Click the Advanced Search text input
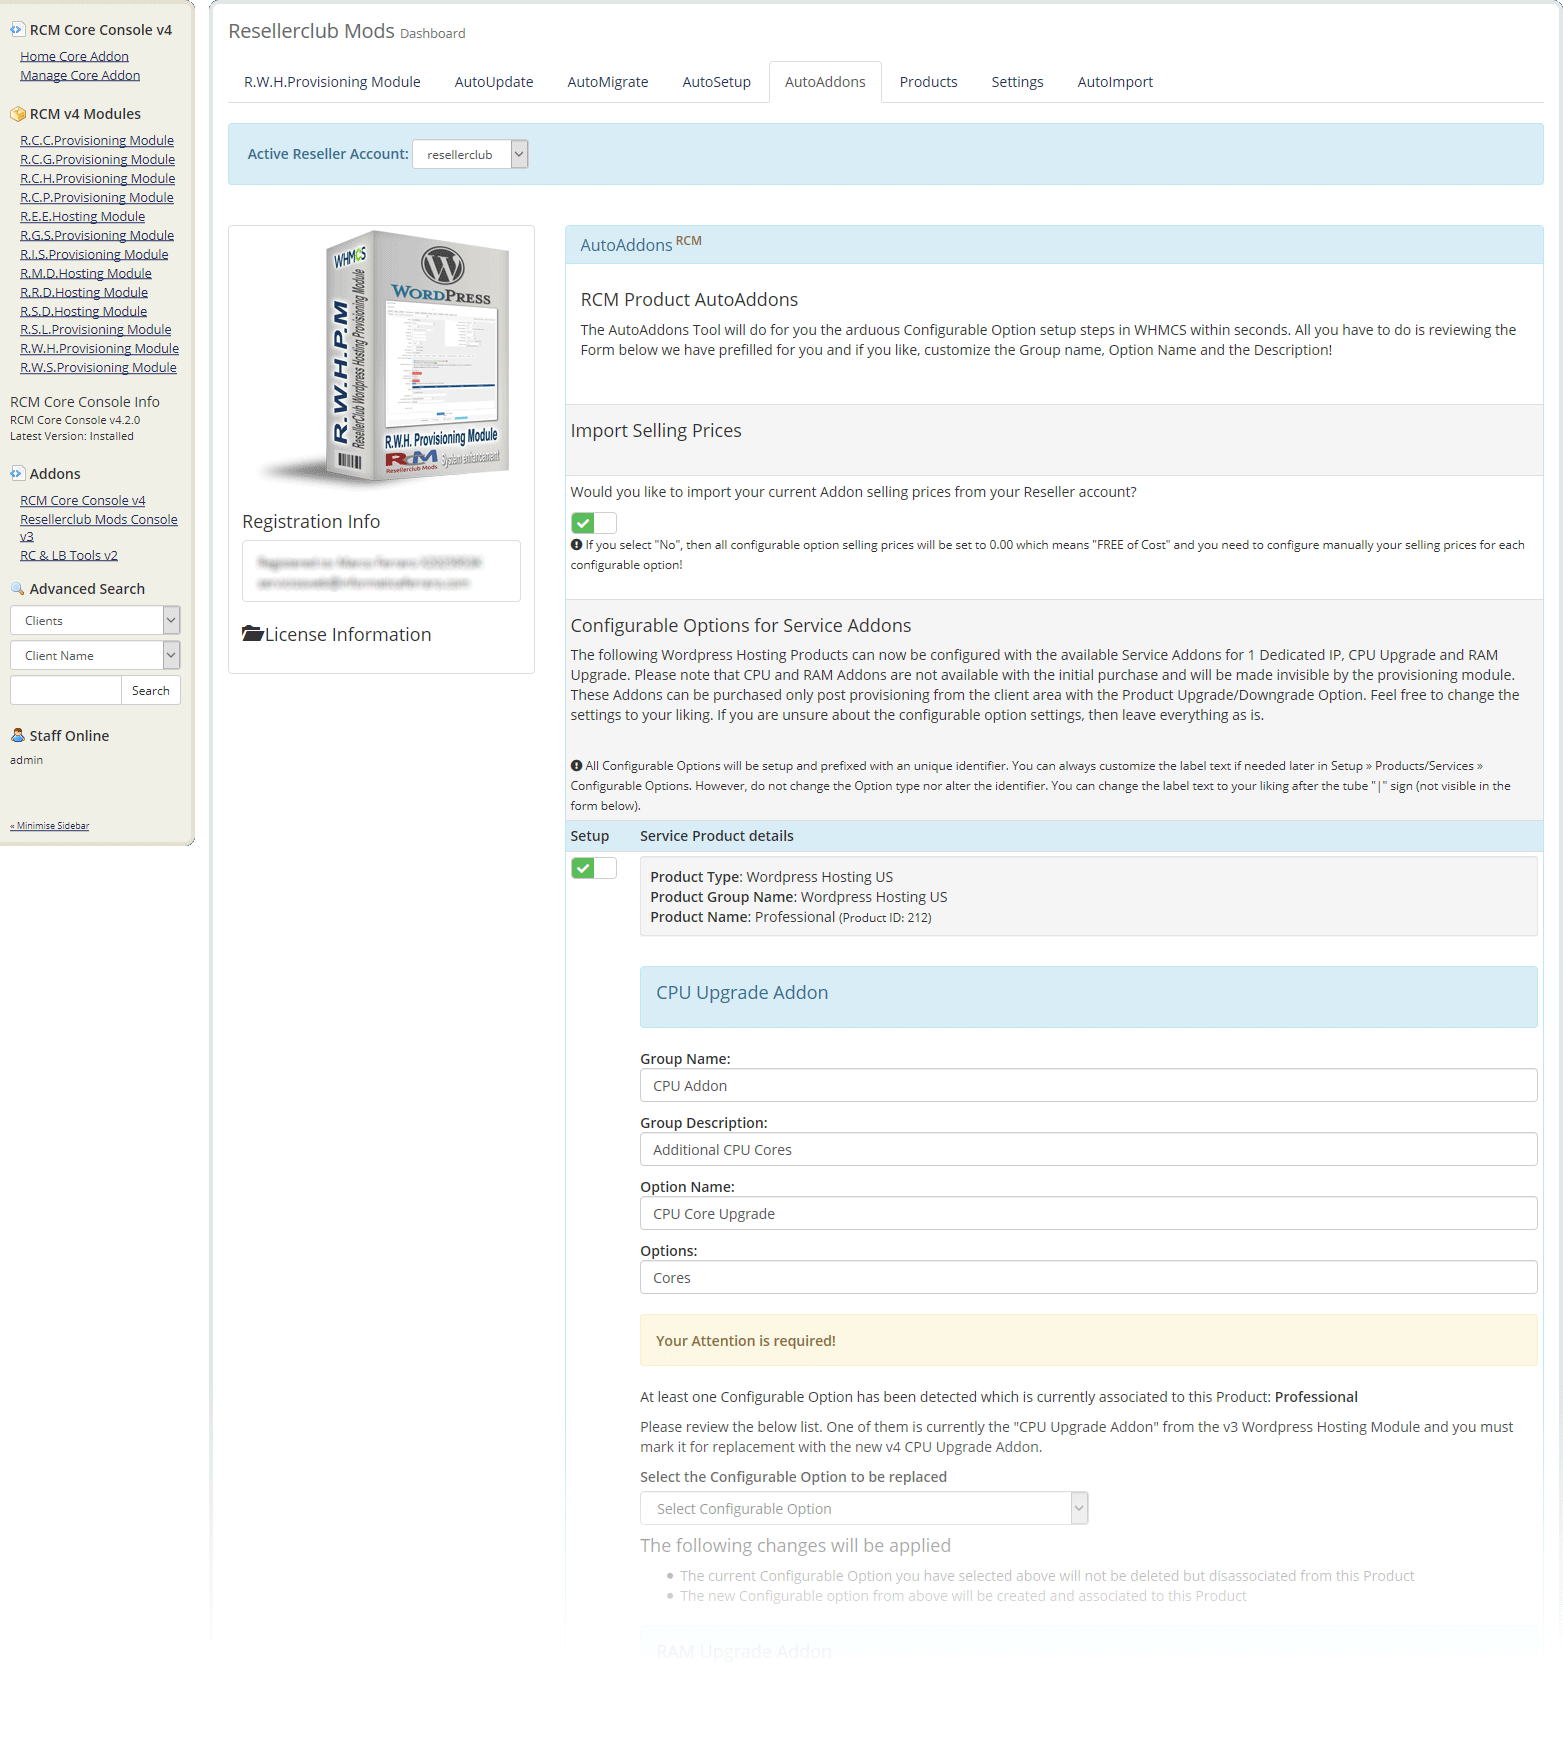Screen dimensions: 1563x1755 click(x=66, y=691)
